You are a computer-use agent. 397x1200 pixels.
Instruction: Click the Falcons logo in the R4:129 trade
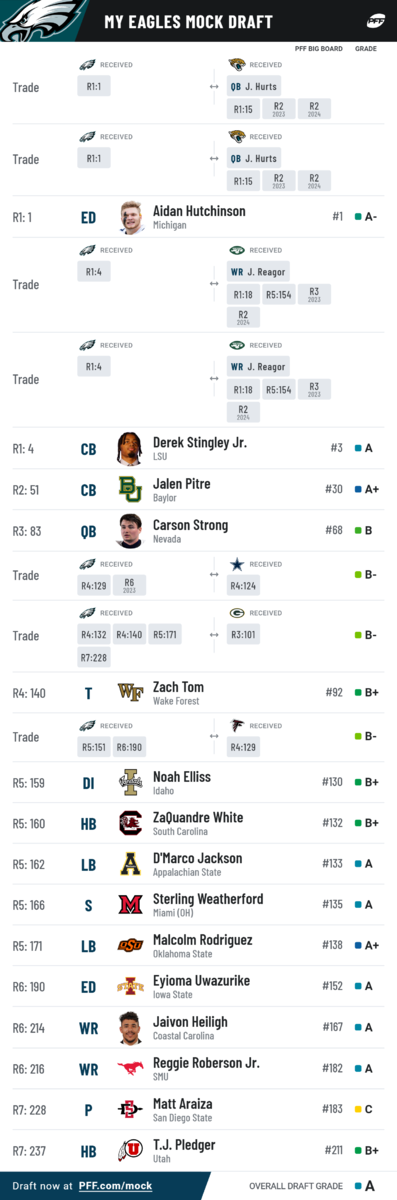(x=237, y=725)
